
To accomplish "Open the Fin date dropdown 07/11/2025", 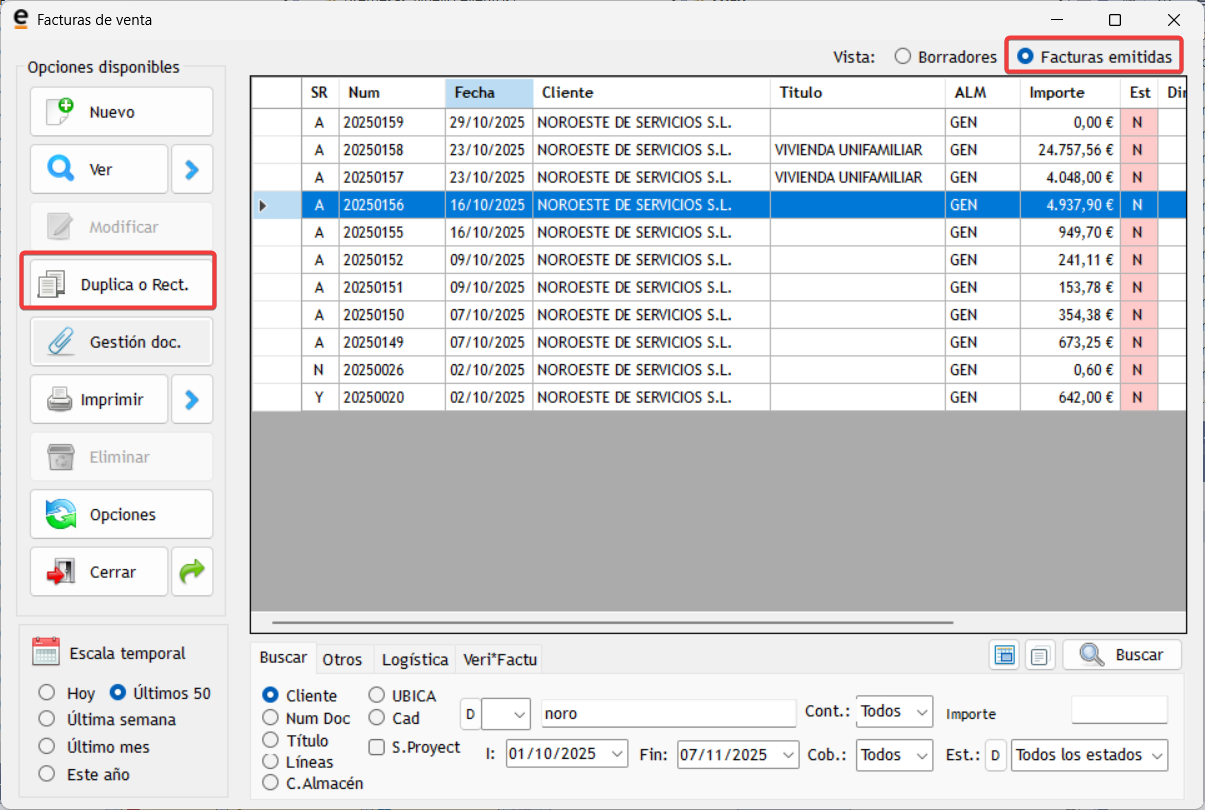I will coord(789,754).
